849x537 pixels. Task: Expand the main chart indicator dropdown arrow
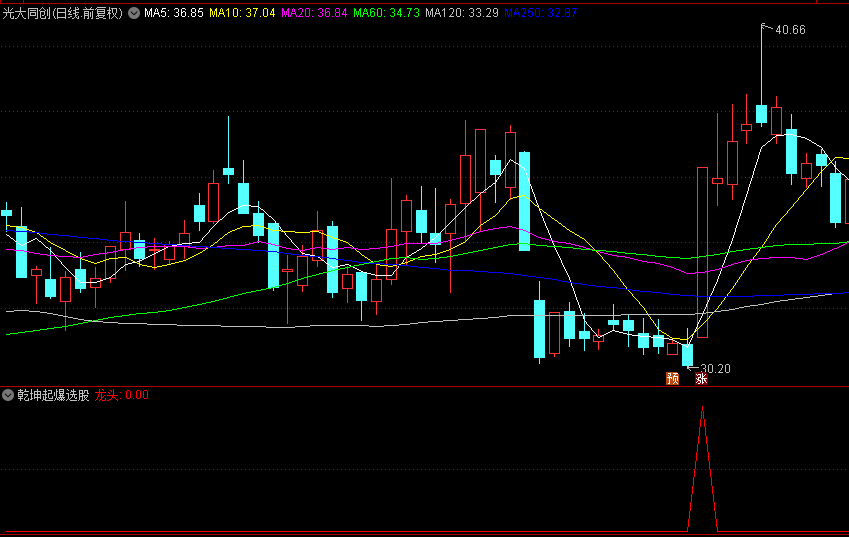click(134, 13)
